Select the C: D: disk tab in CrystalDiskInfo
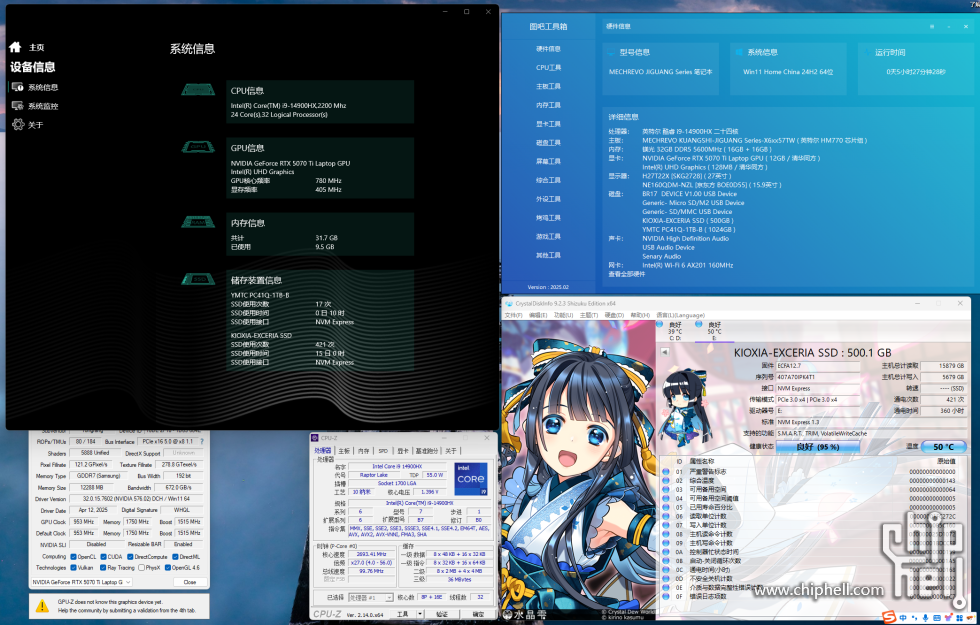The width and height of the screenshot is (980, 625). coord(675,331)
